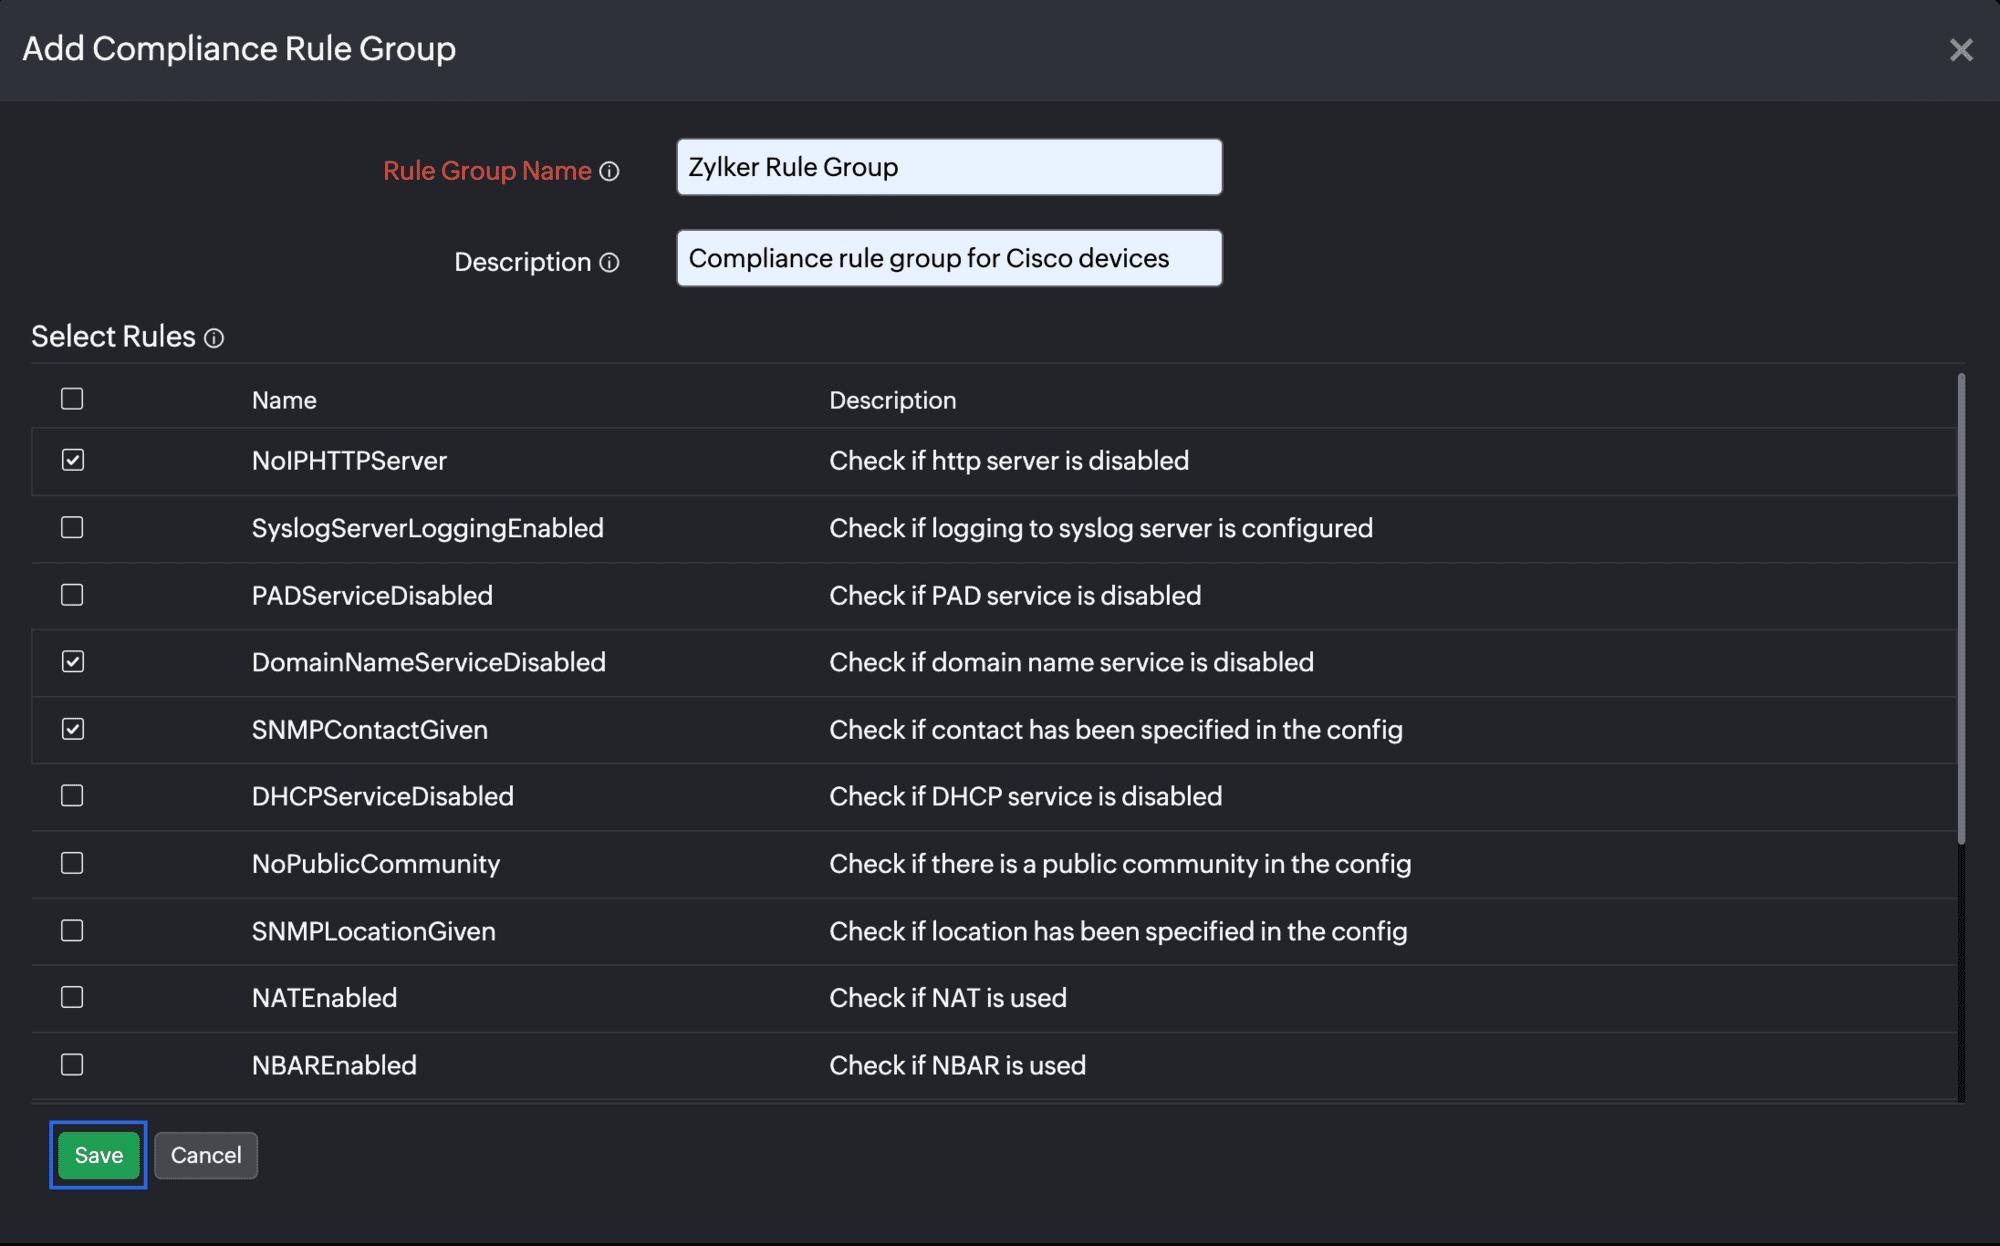The image size is (2000, 1246).
Task: Close the Add Compliance Rule Group dialog
Action: [x=1960, y=50]
